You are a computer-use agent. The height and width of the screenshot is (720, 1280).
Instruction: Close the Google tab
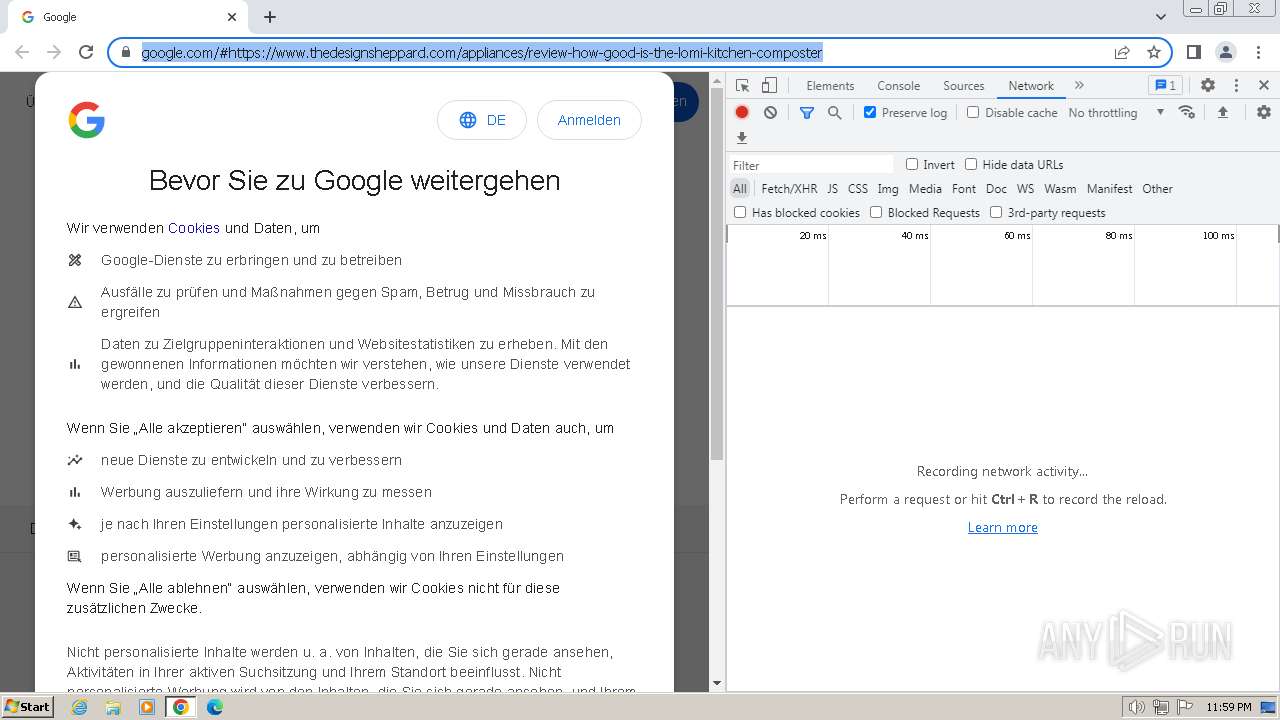pos(232,17)
